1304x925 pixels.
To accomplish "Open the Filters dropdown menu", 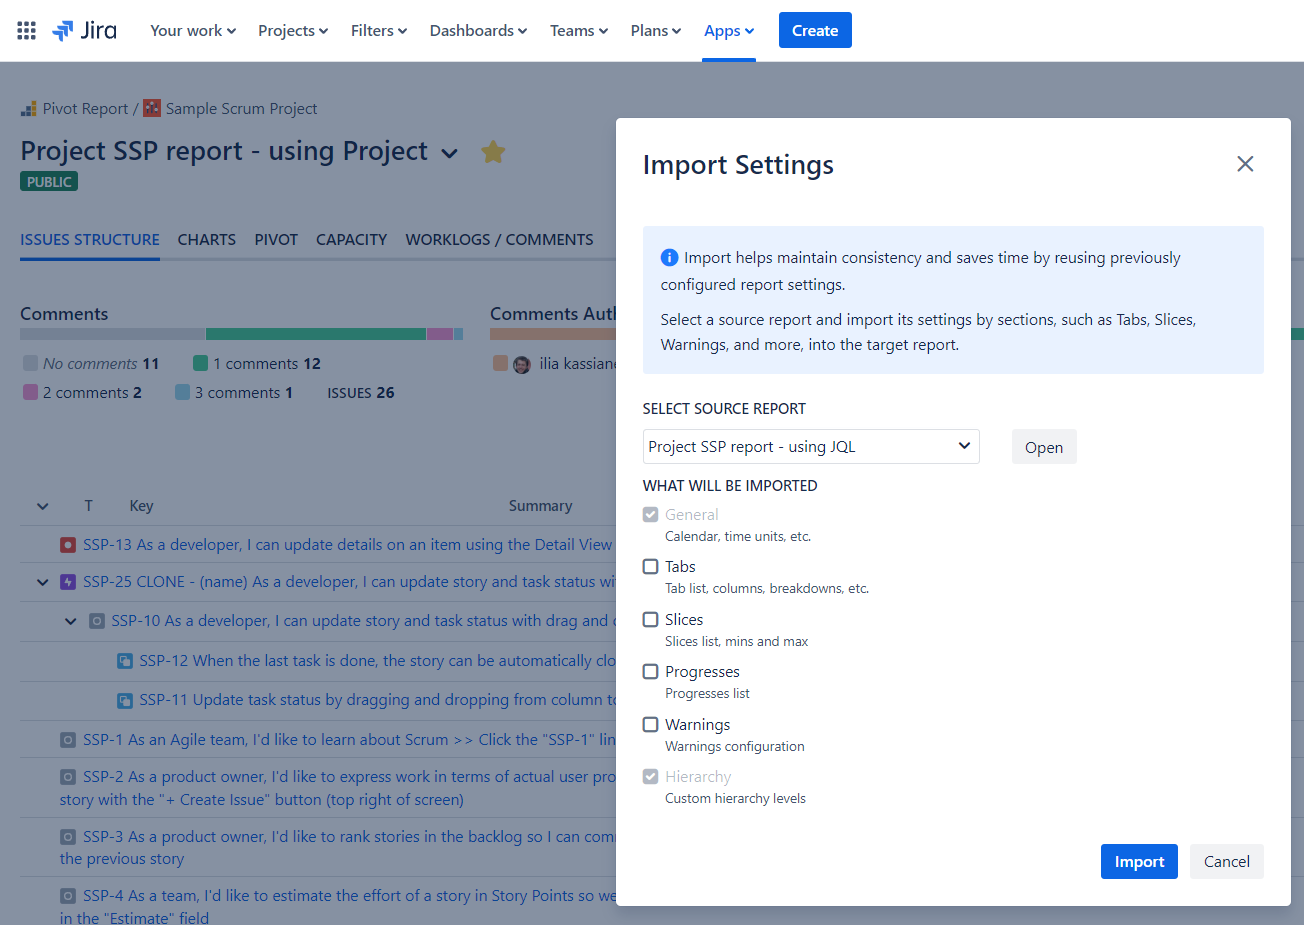I will (379, 31).
